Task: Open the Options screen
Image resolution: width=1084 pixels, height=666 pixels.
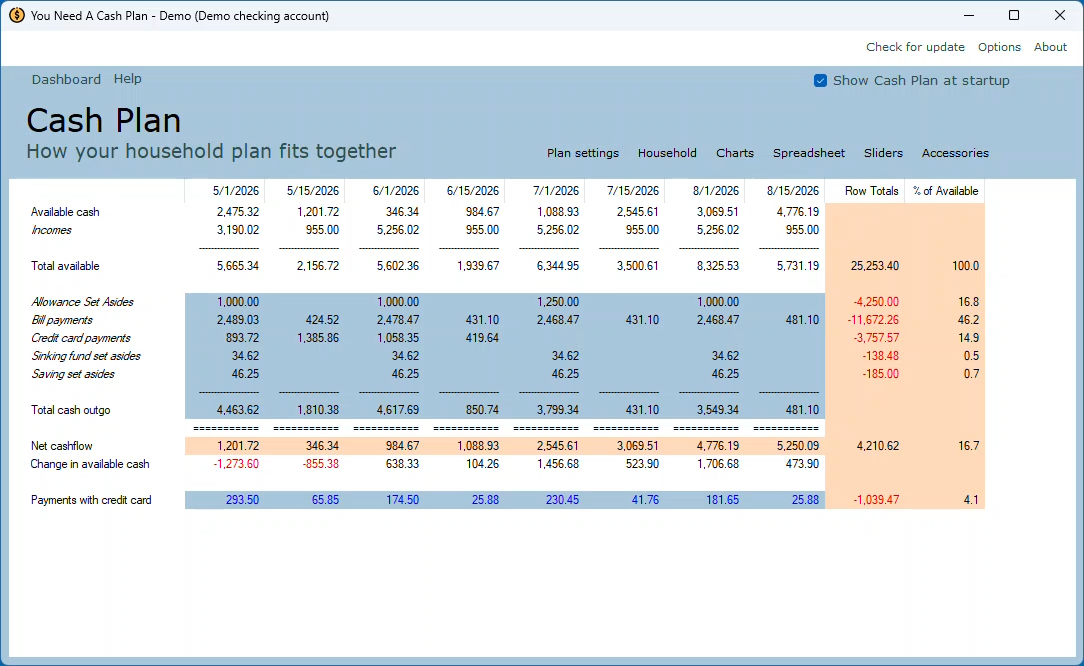Action: 1000,46
